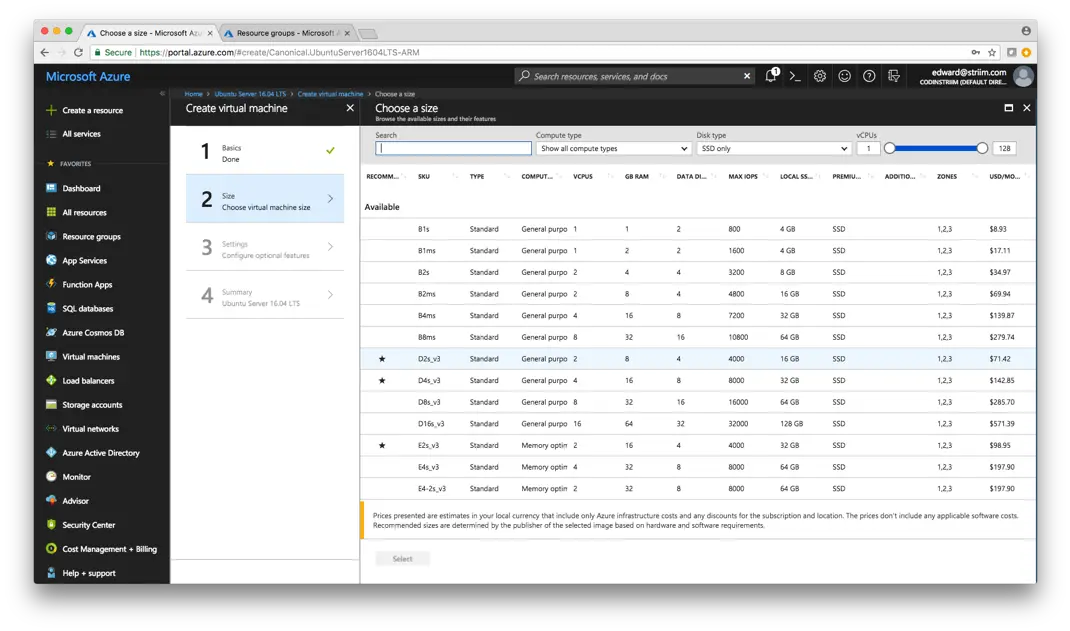Switch to the Resource groups browser tab
This screenshot has width=1070, height=631.
click(x=284, y=33)
